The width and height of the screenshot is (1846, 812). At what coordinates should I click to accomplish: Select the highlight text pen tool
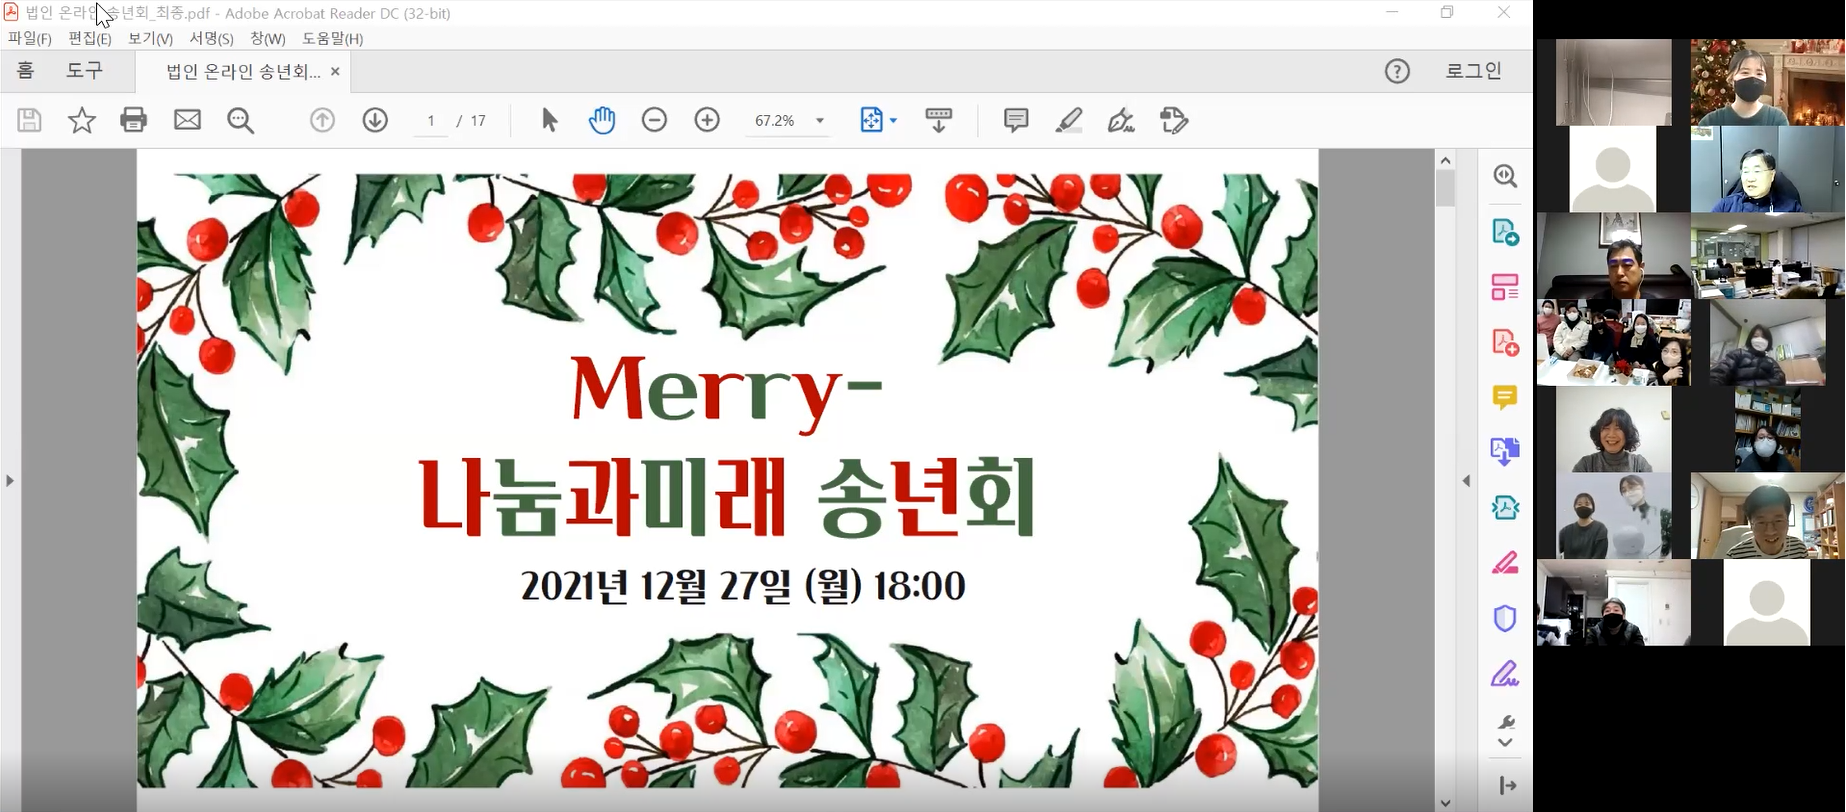tap(1068, 120)
